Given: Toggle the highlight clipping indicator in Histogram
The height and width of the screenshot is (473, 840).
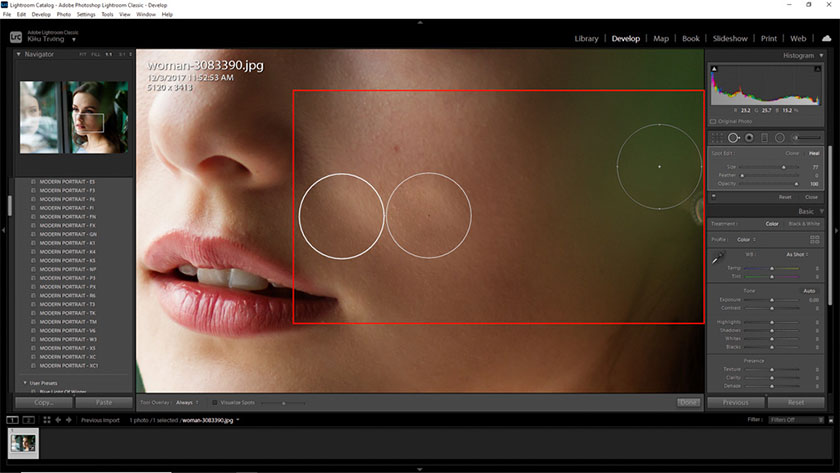Looking at the screenshot, I should [818, 69].
